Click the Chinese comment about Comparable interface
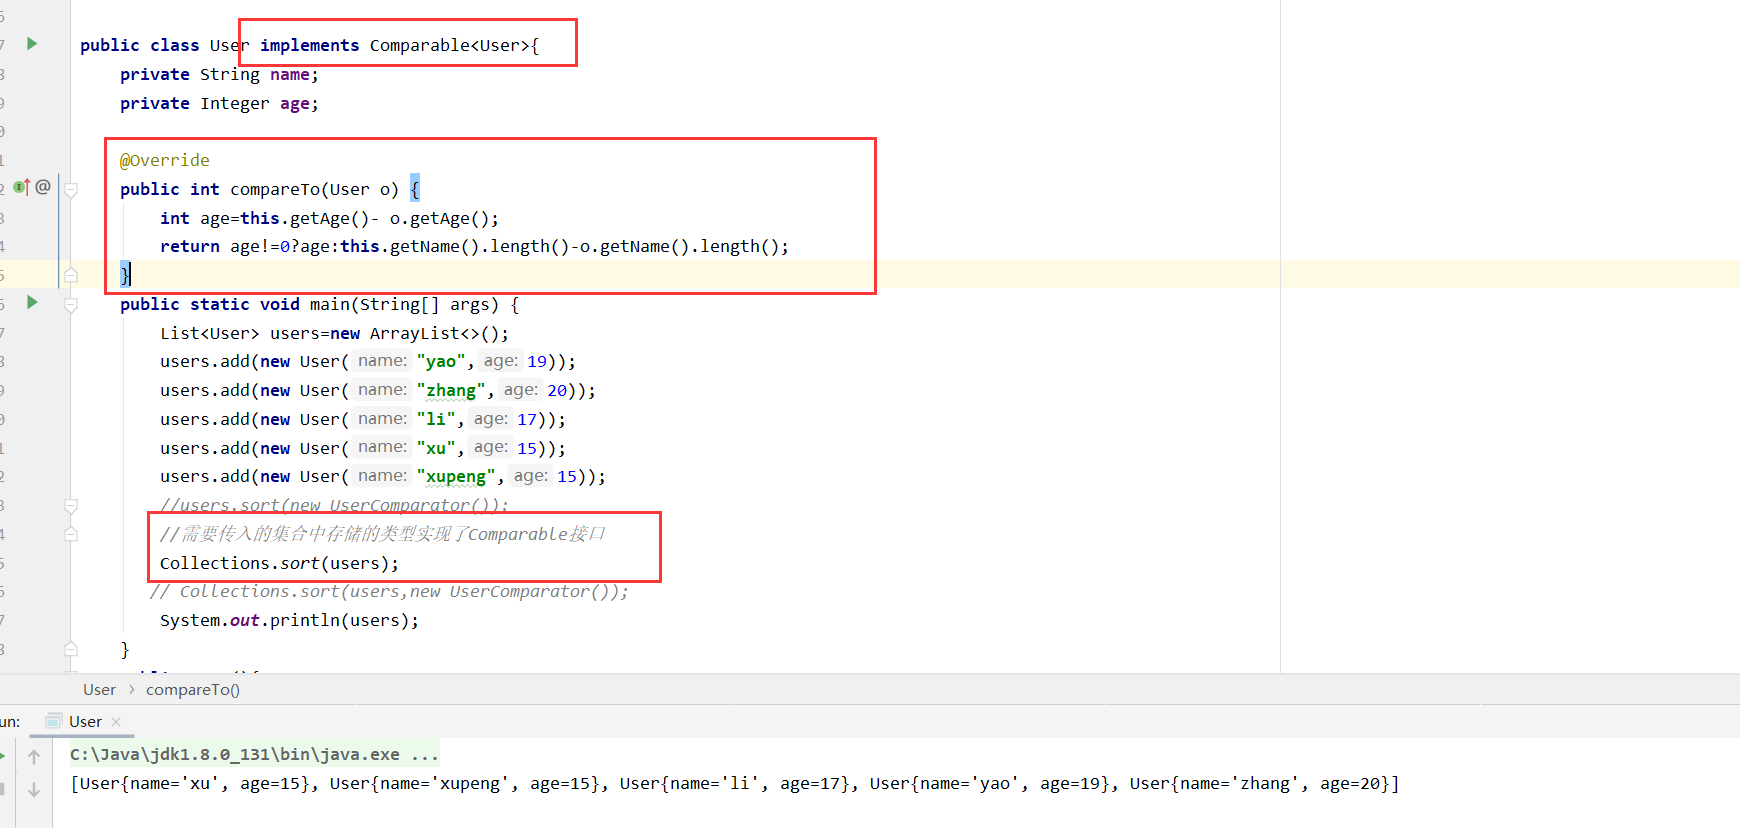Screen dimensions: 1740x828 383,534
